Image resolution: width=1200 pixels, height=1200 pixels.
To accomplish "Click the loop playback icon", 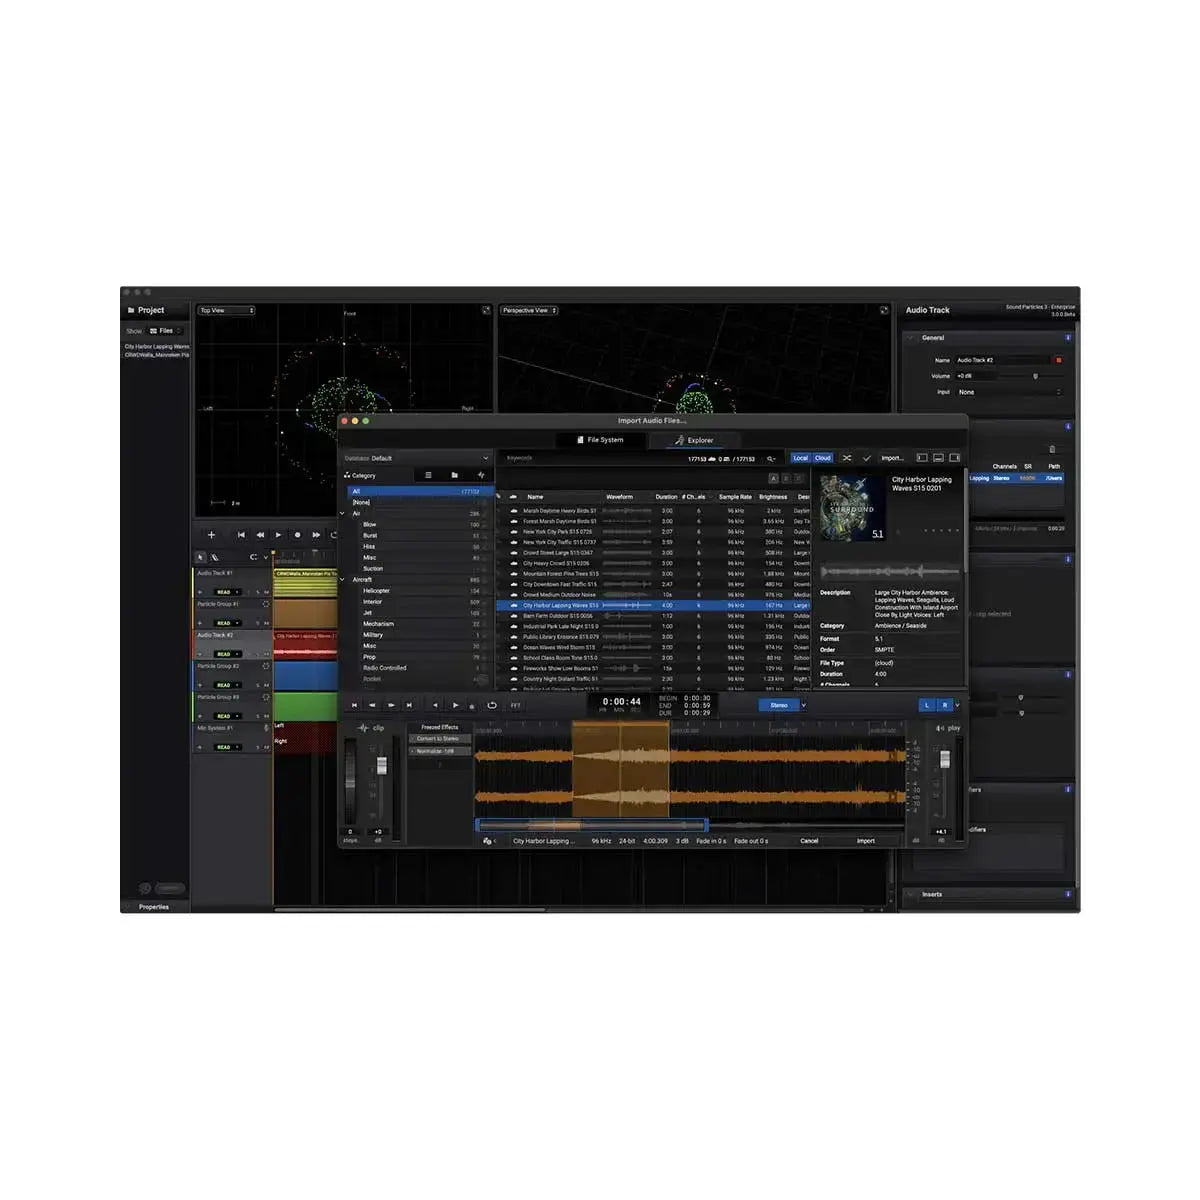I will [x=492, y=706].
